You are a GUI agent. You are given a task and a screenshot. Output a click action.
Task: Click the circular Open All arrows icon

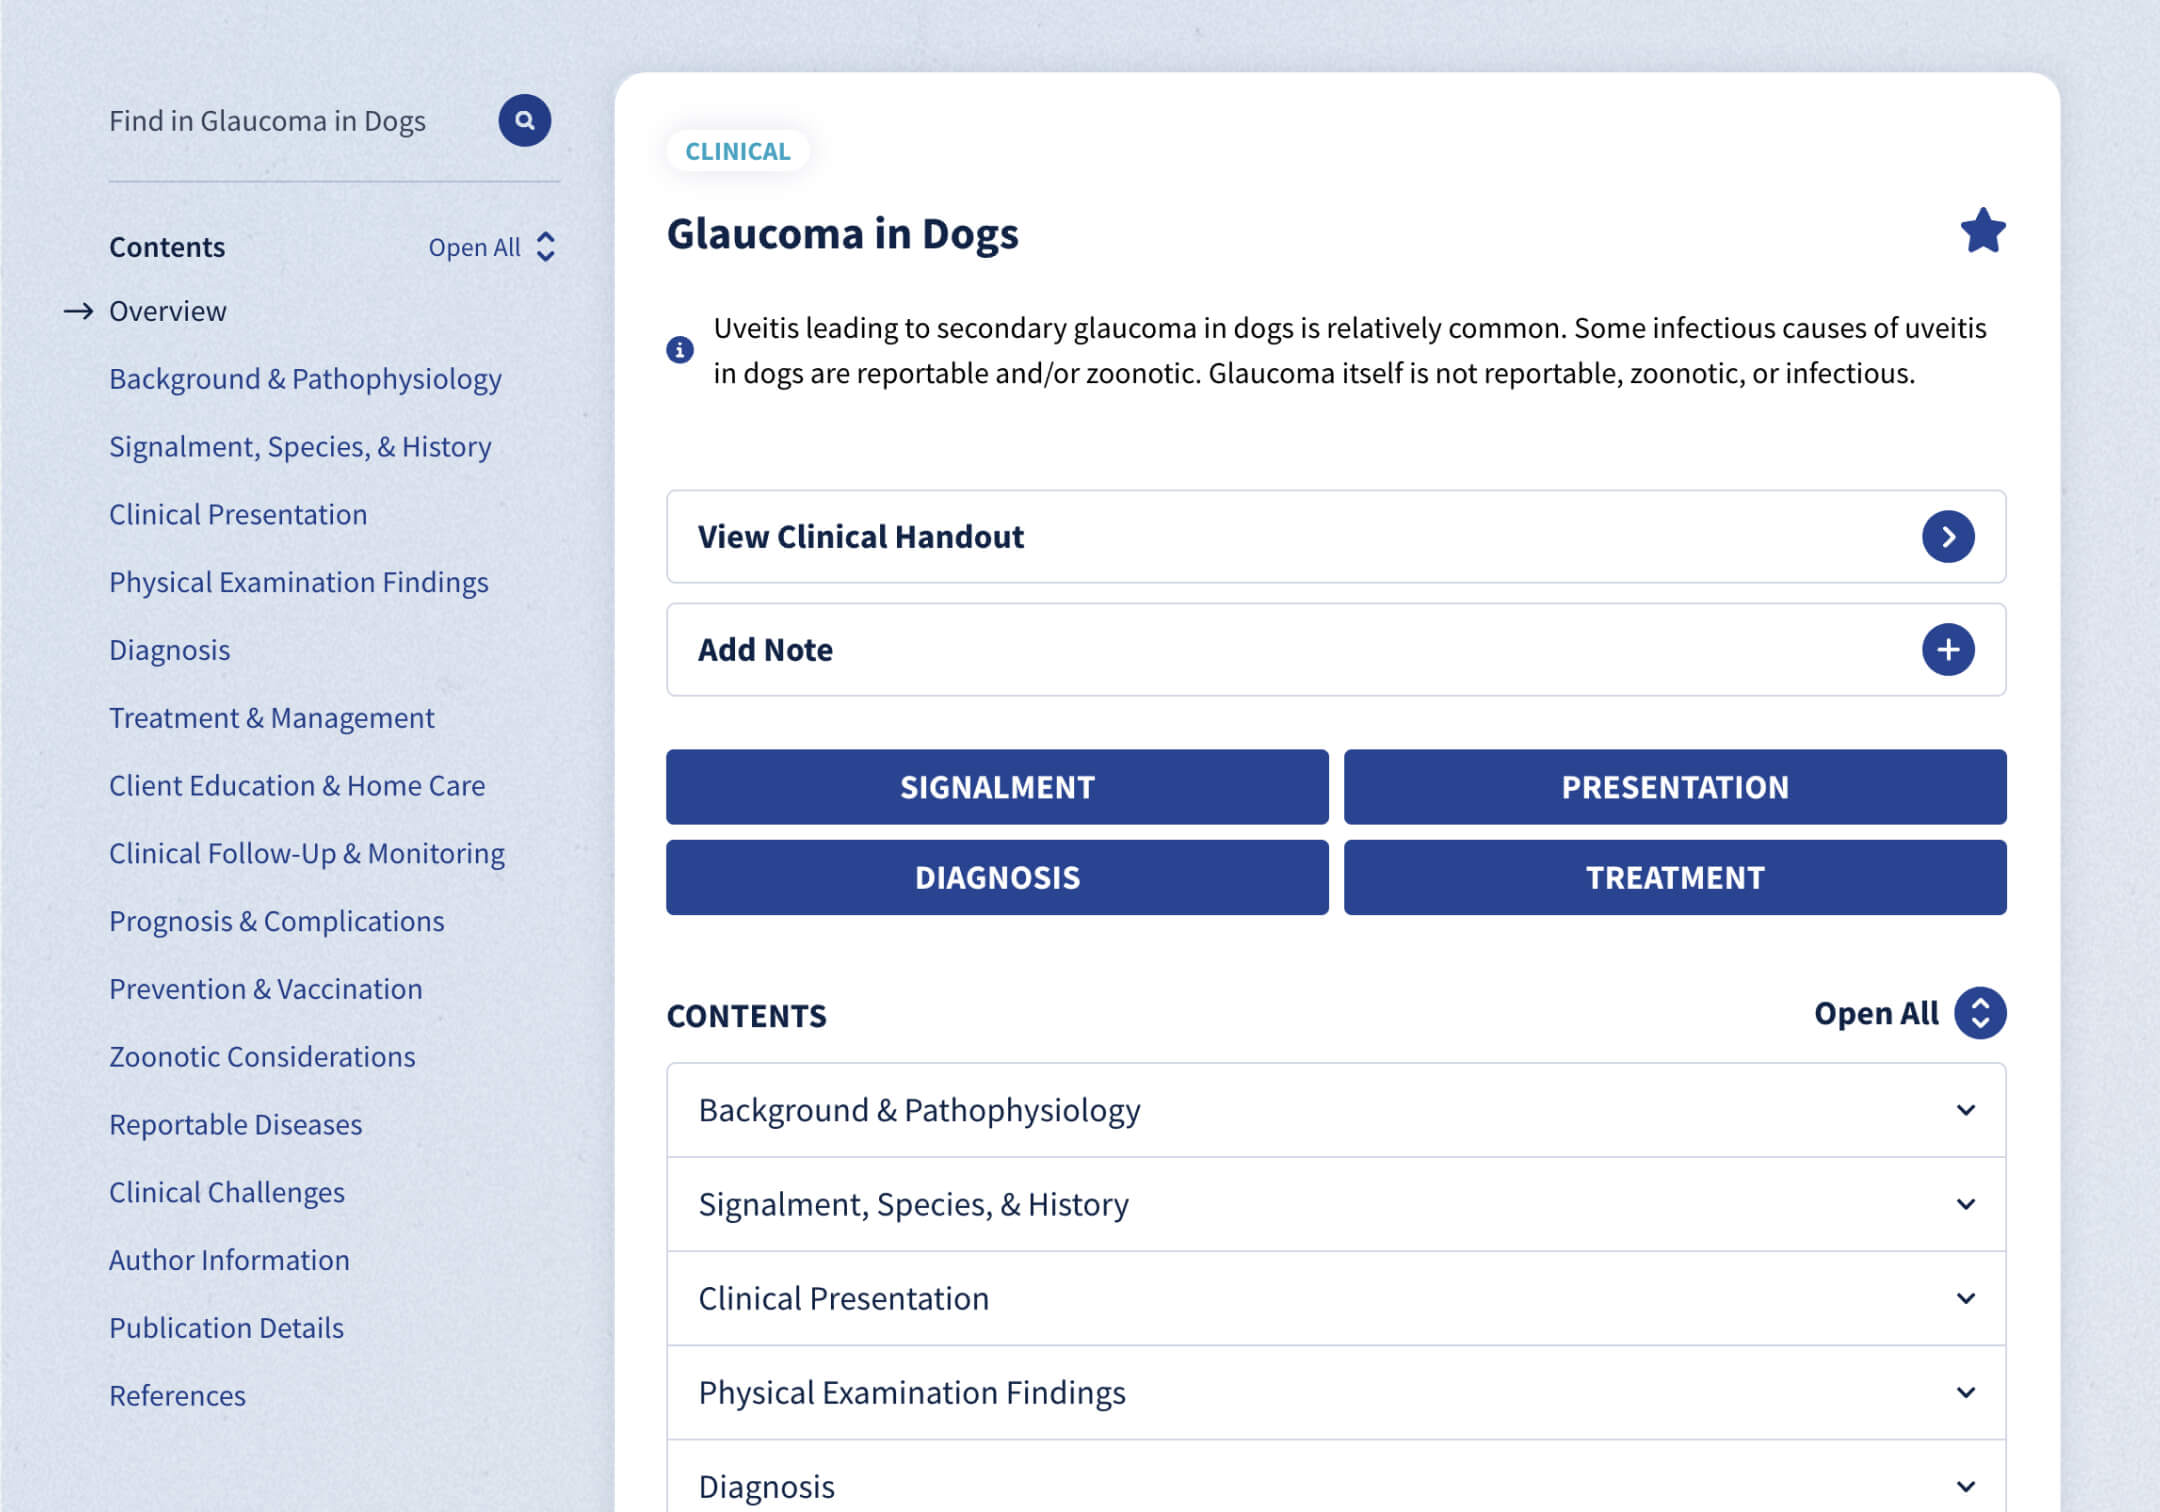1980,1013
